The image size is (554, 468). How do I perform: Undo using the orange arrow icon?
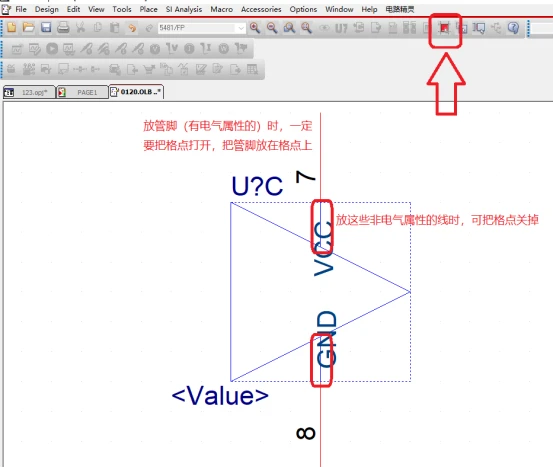132,28
